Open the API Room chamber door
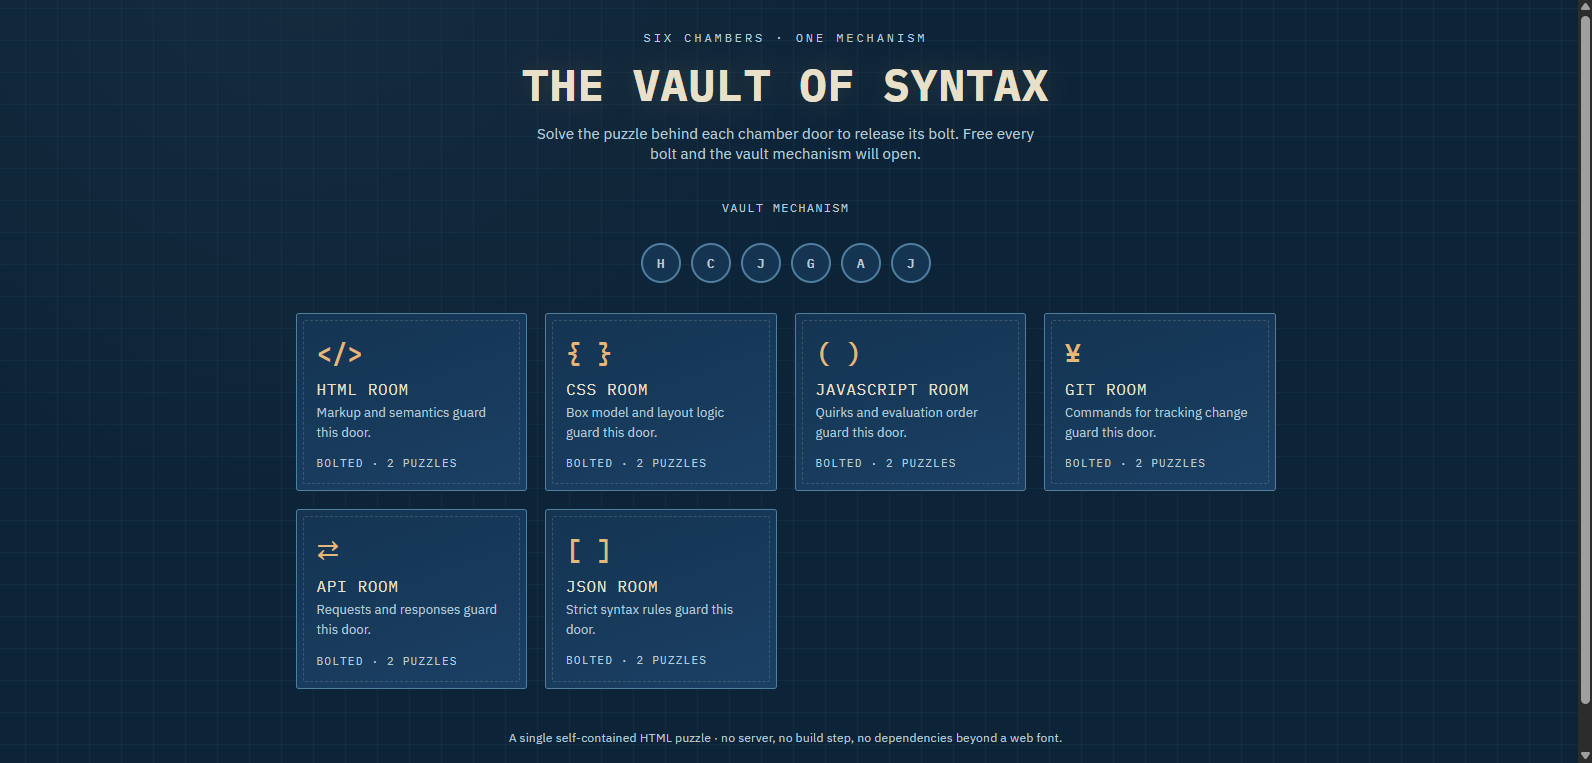1592x763 pixels. 411,599
